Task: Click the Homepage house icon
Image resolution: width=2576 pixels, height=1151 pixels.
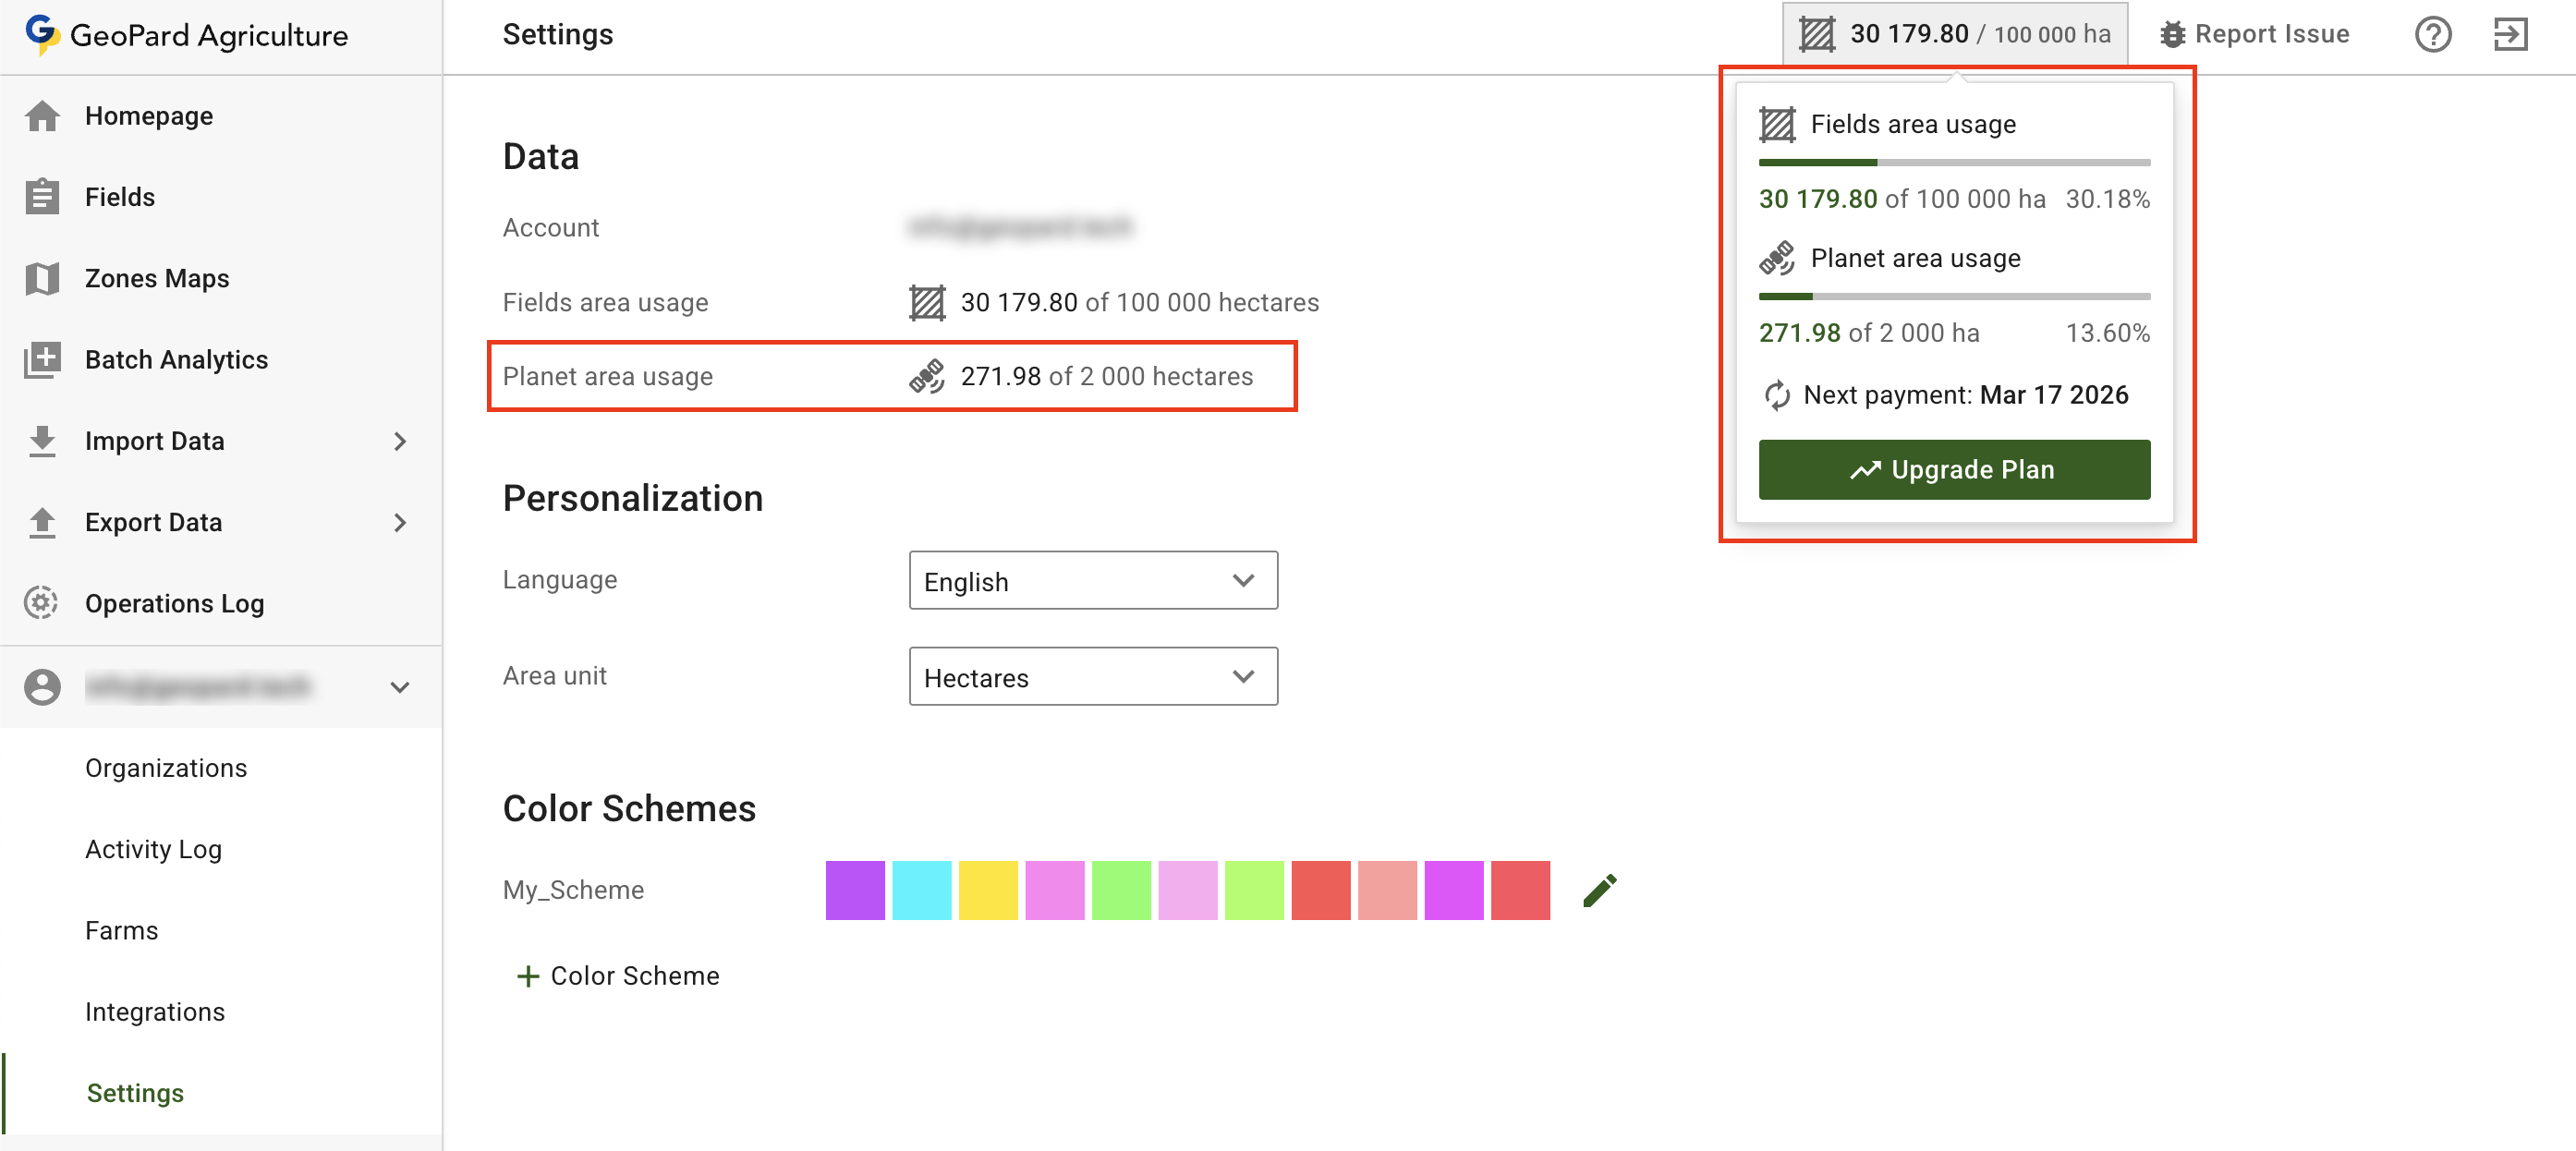Action: [42, 116]
